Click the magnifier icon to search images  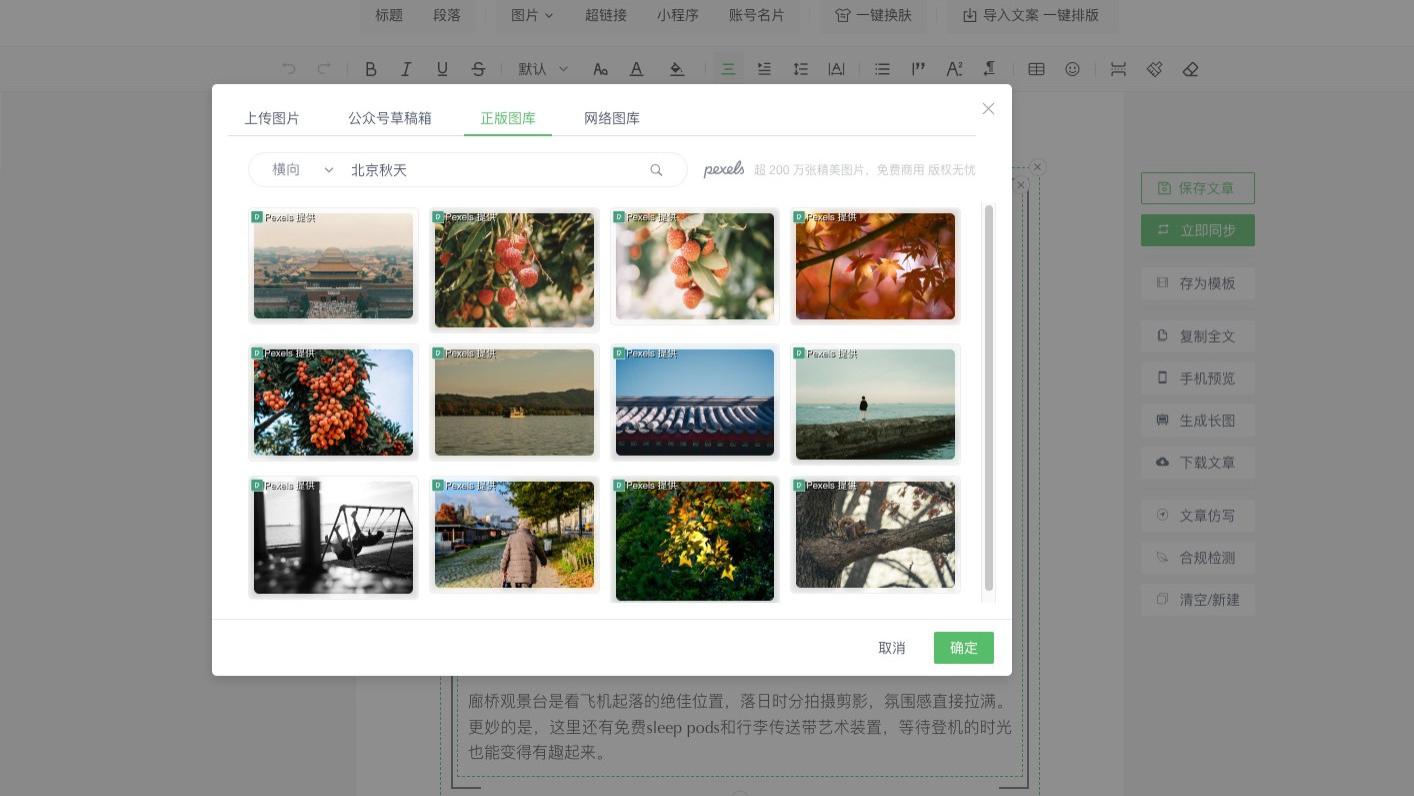pos(656,170)
